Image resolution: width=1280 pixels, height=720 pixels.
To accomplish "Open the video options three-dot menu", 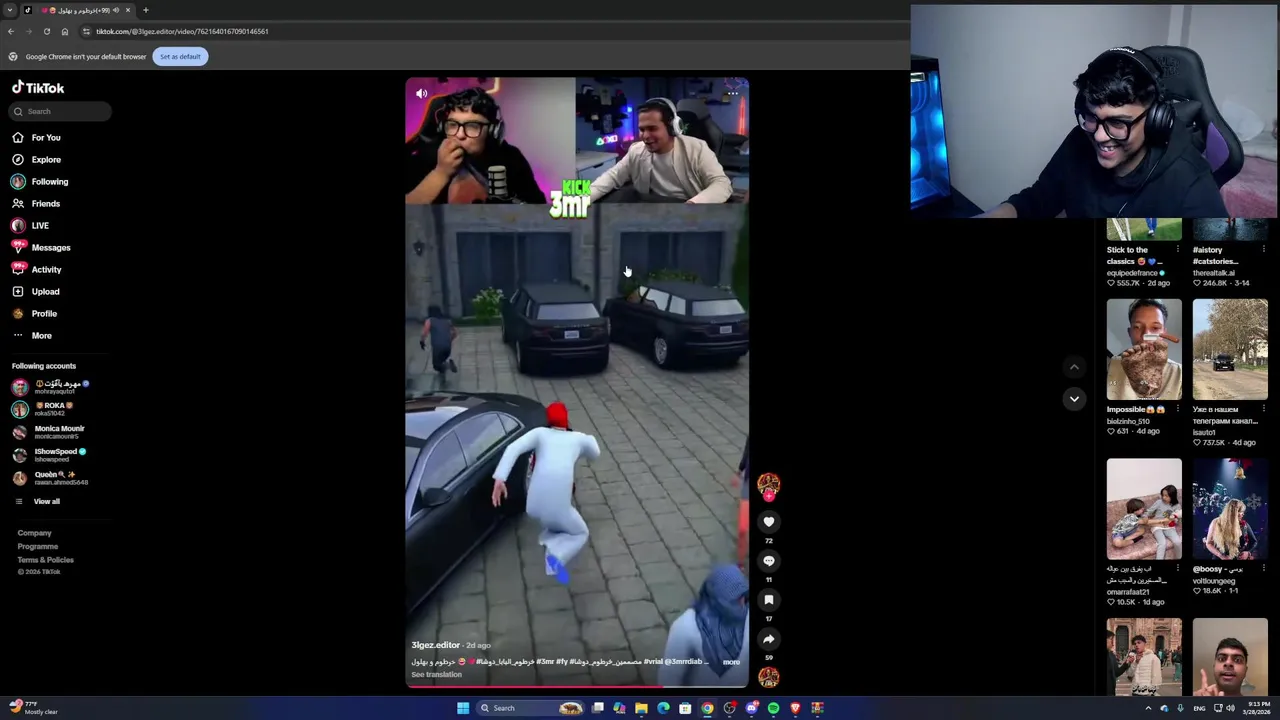I will click(732, 94).
